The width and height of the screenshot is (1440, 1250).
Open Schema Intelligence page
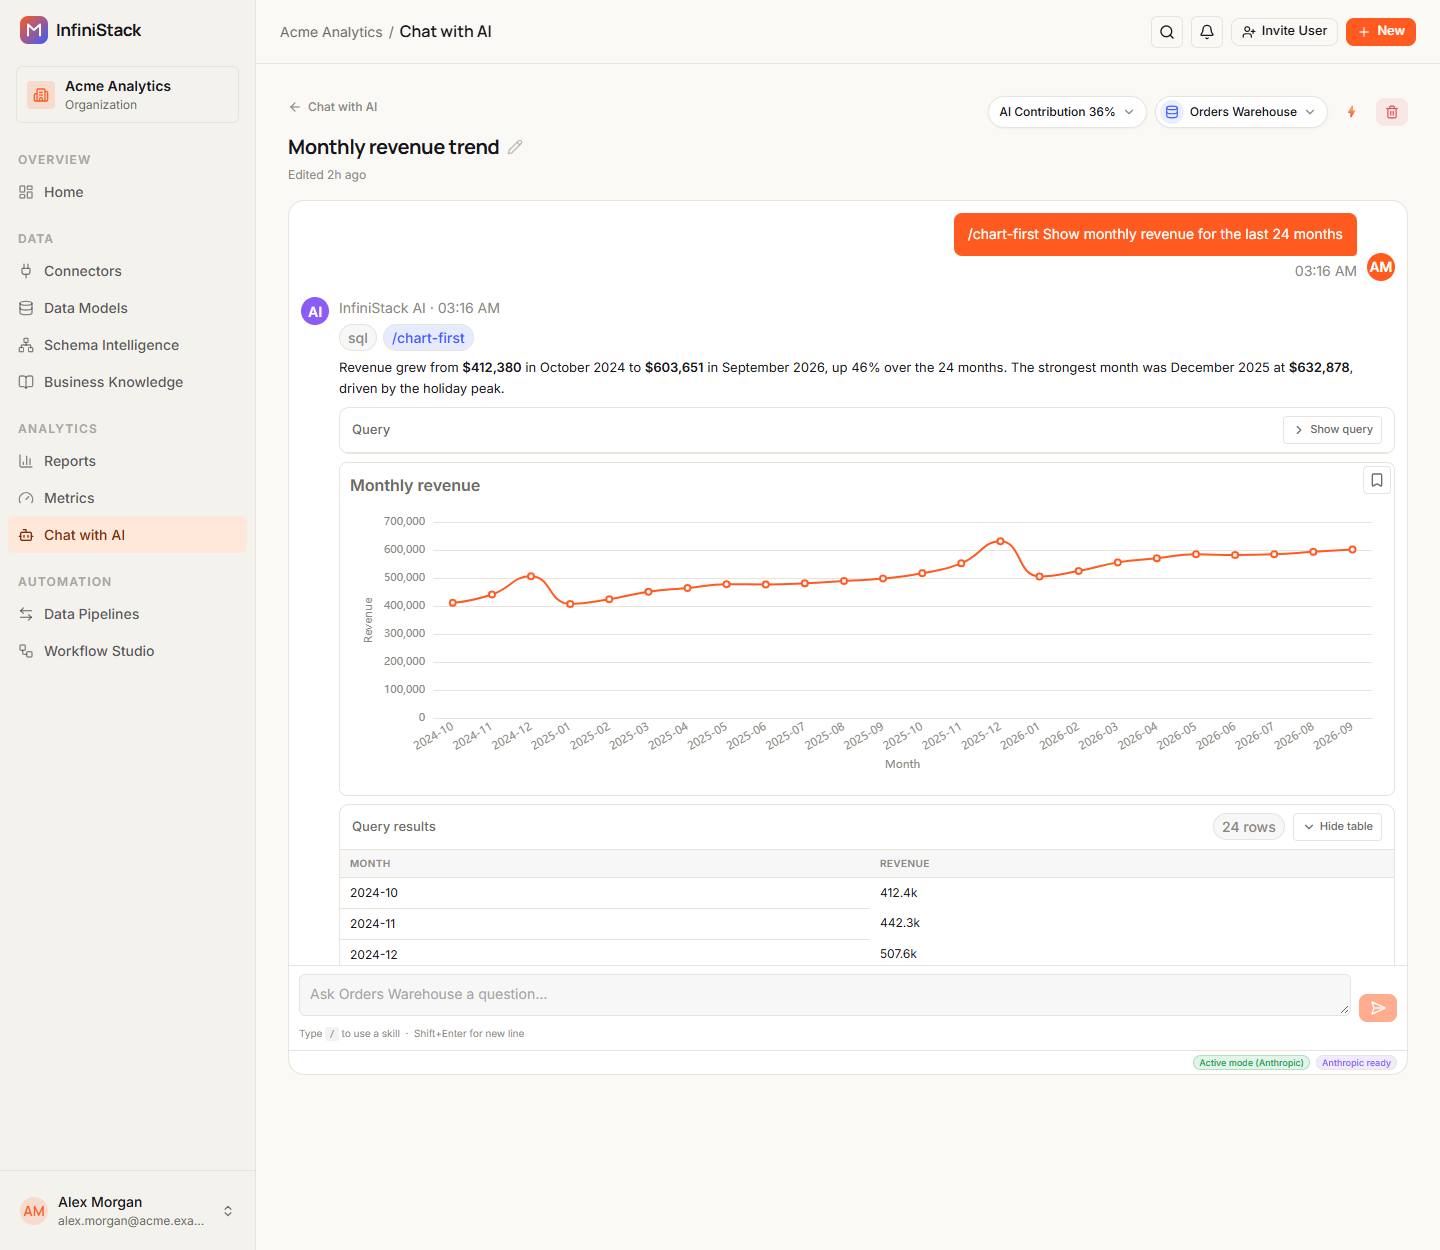point(127,345)
